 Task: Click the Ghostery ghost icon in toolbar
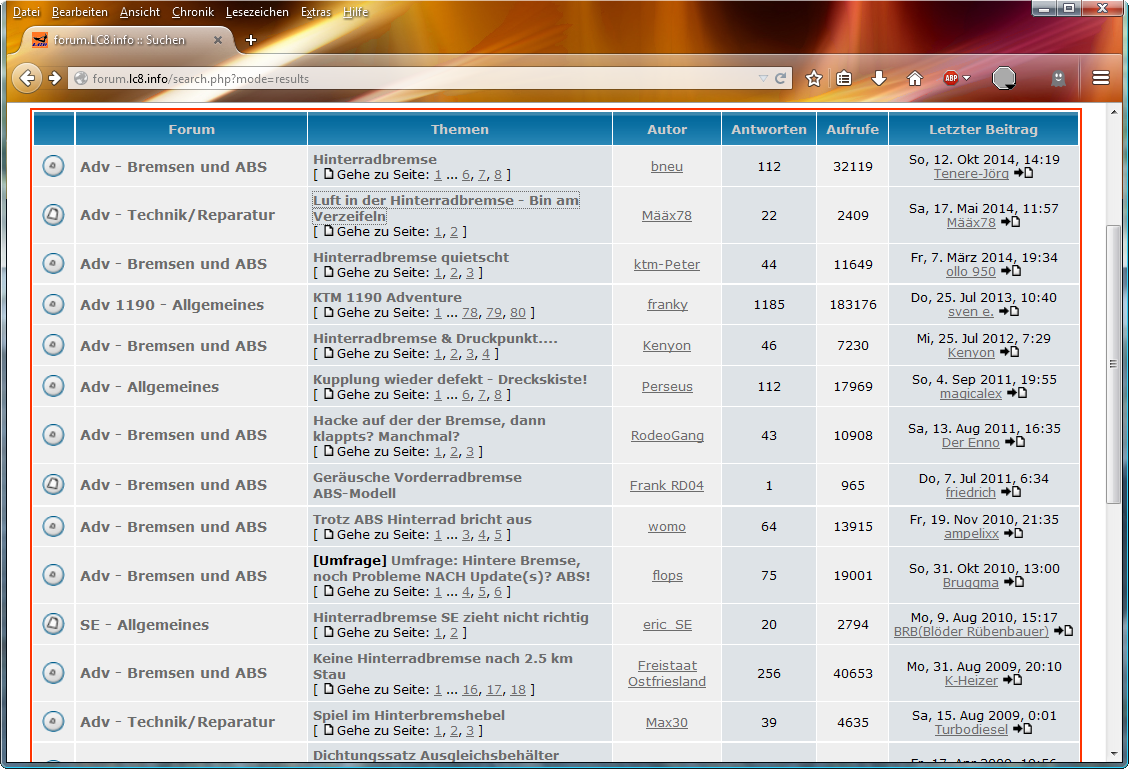pyautogui.click(x=1058, y=78)
